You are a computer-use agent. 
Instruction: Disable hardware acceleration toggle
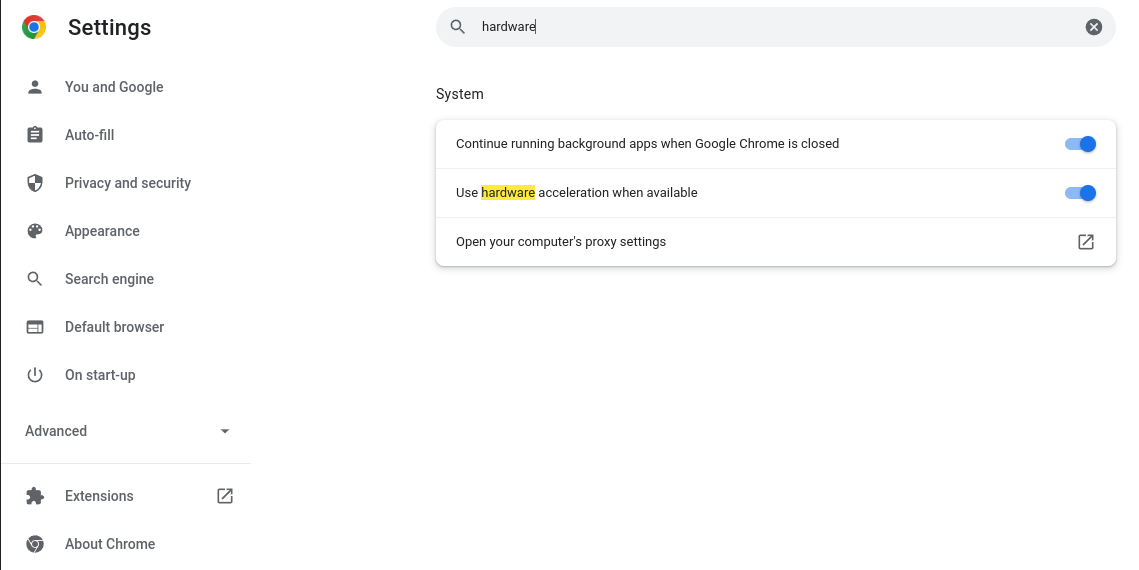1080,193
